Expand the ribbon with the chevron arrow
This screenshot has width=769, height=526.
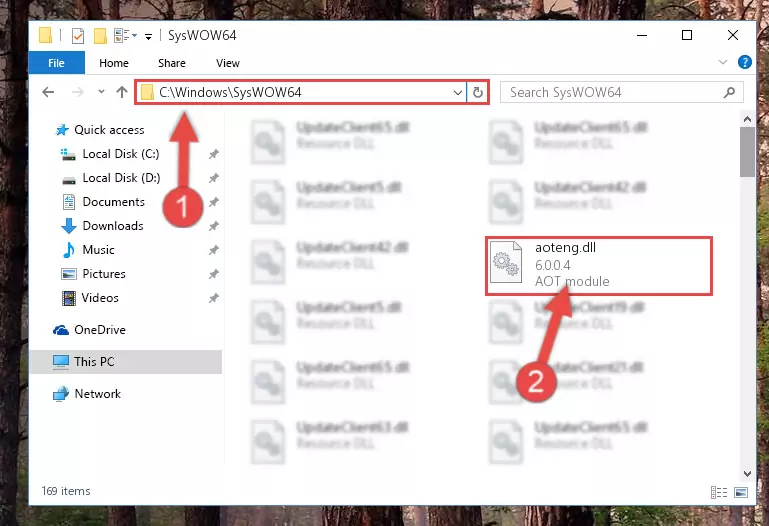coord(722,62)
